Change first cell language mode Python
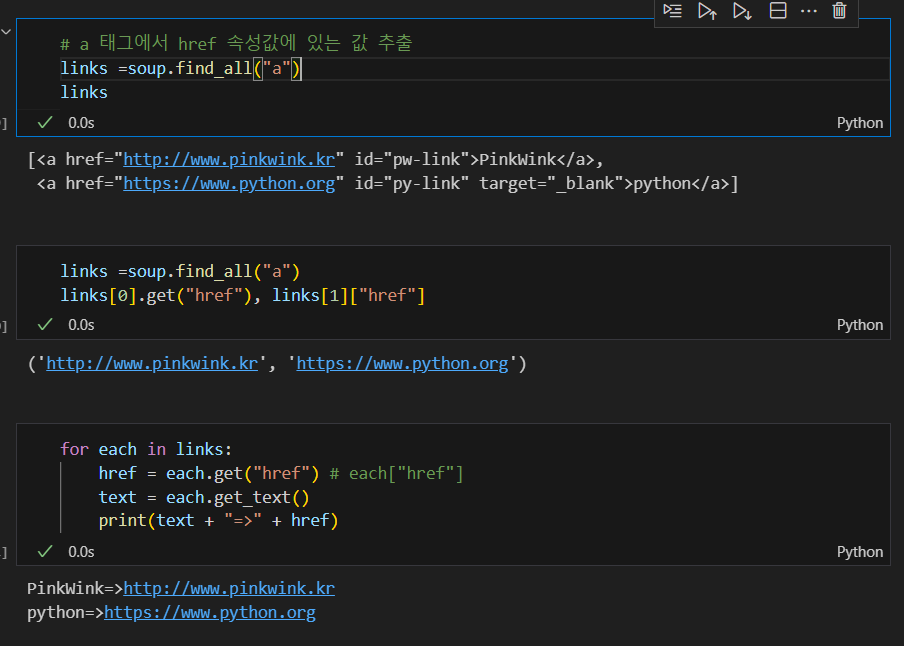 (860, 123)
